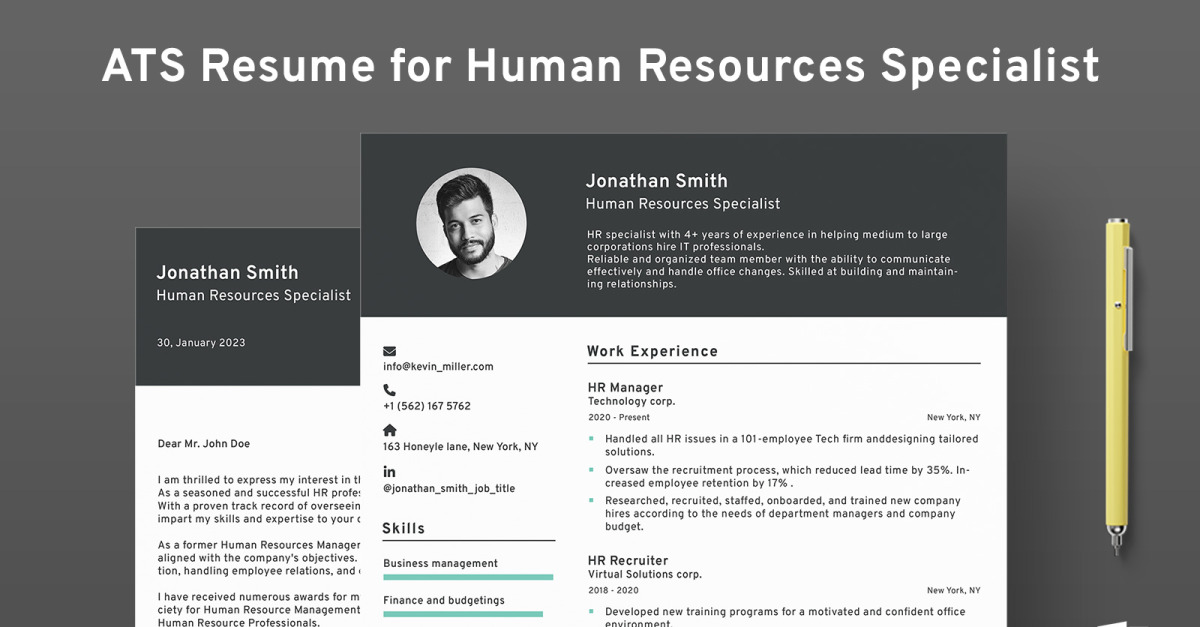Screen dimensions: 1200x627
Task: Click 2018 - 2020 date range
Action: click(x=614, y=591)
